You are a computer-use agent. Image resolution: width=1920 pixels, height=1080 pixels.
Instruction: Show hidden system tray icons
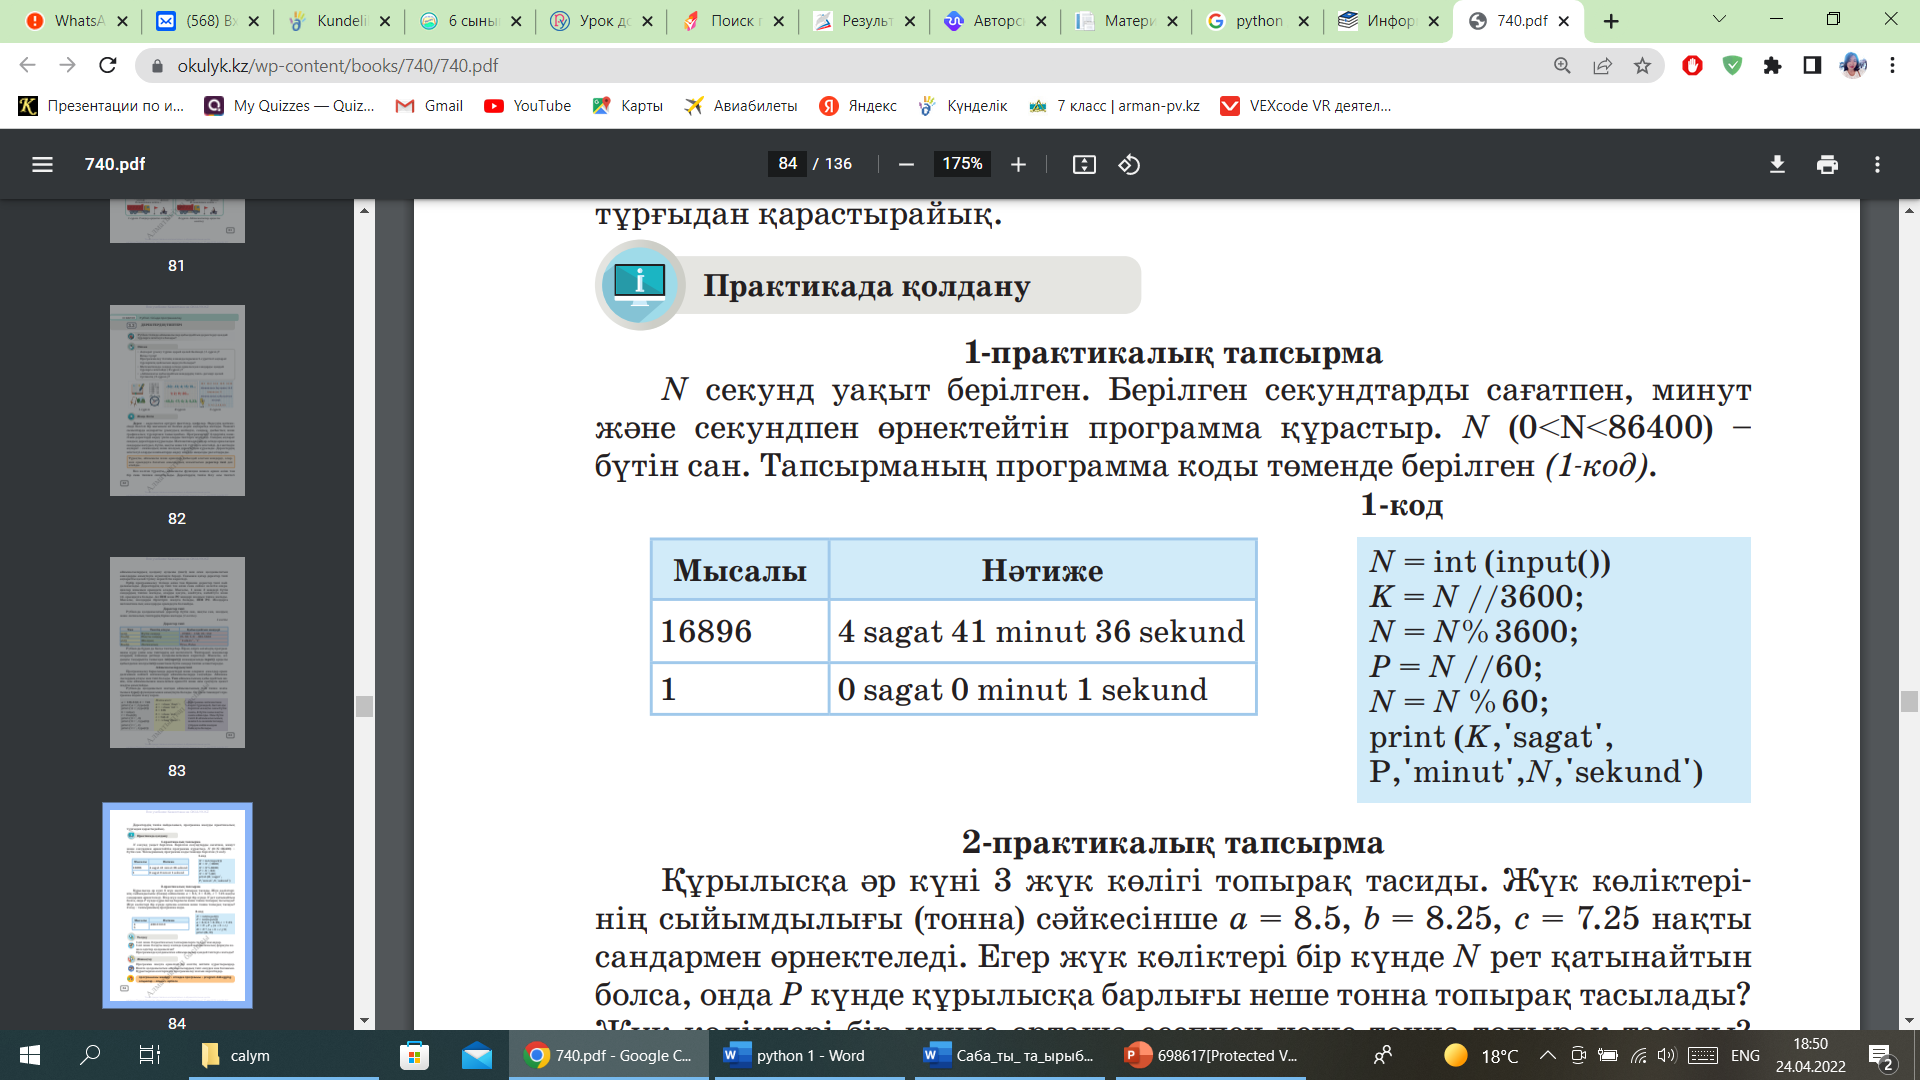tap(1547, 1055)
